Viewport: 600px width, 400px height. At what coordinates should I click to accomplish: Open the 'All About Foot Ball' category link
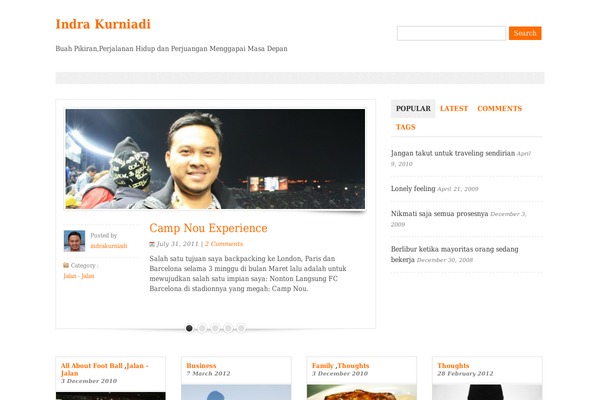pos(91,366)
